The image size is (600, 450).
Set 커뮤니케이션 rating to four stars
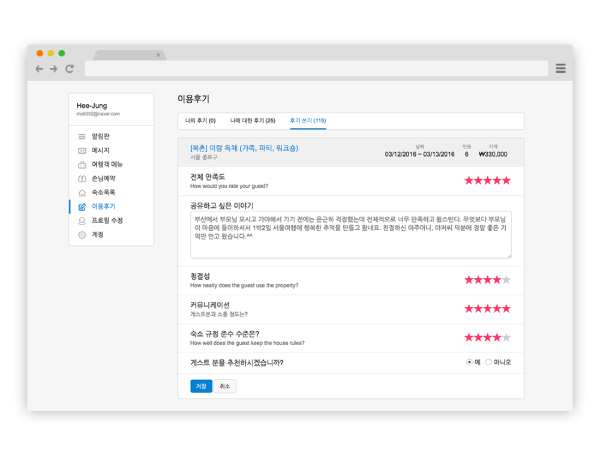497,309
